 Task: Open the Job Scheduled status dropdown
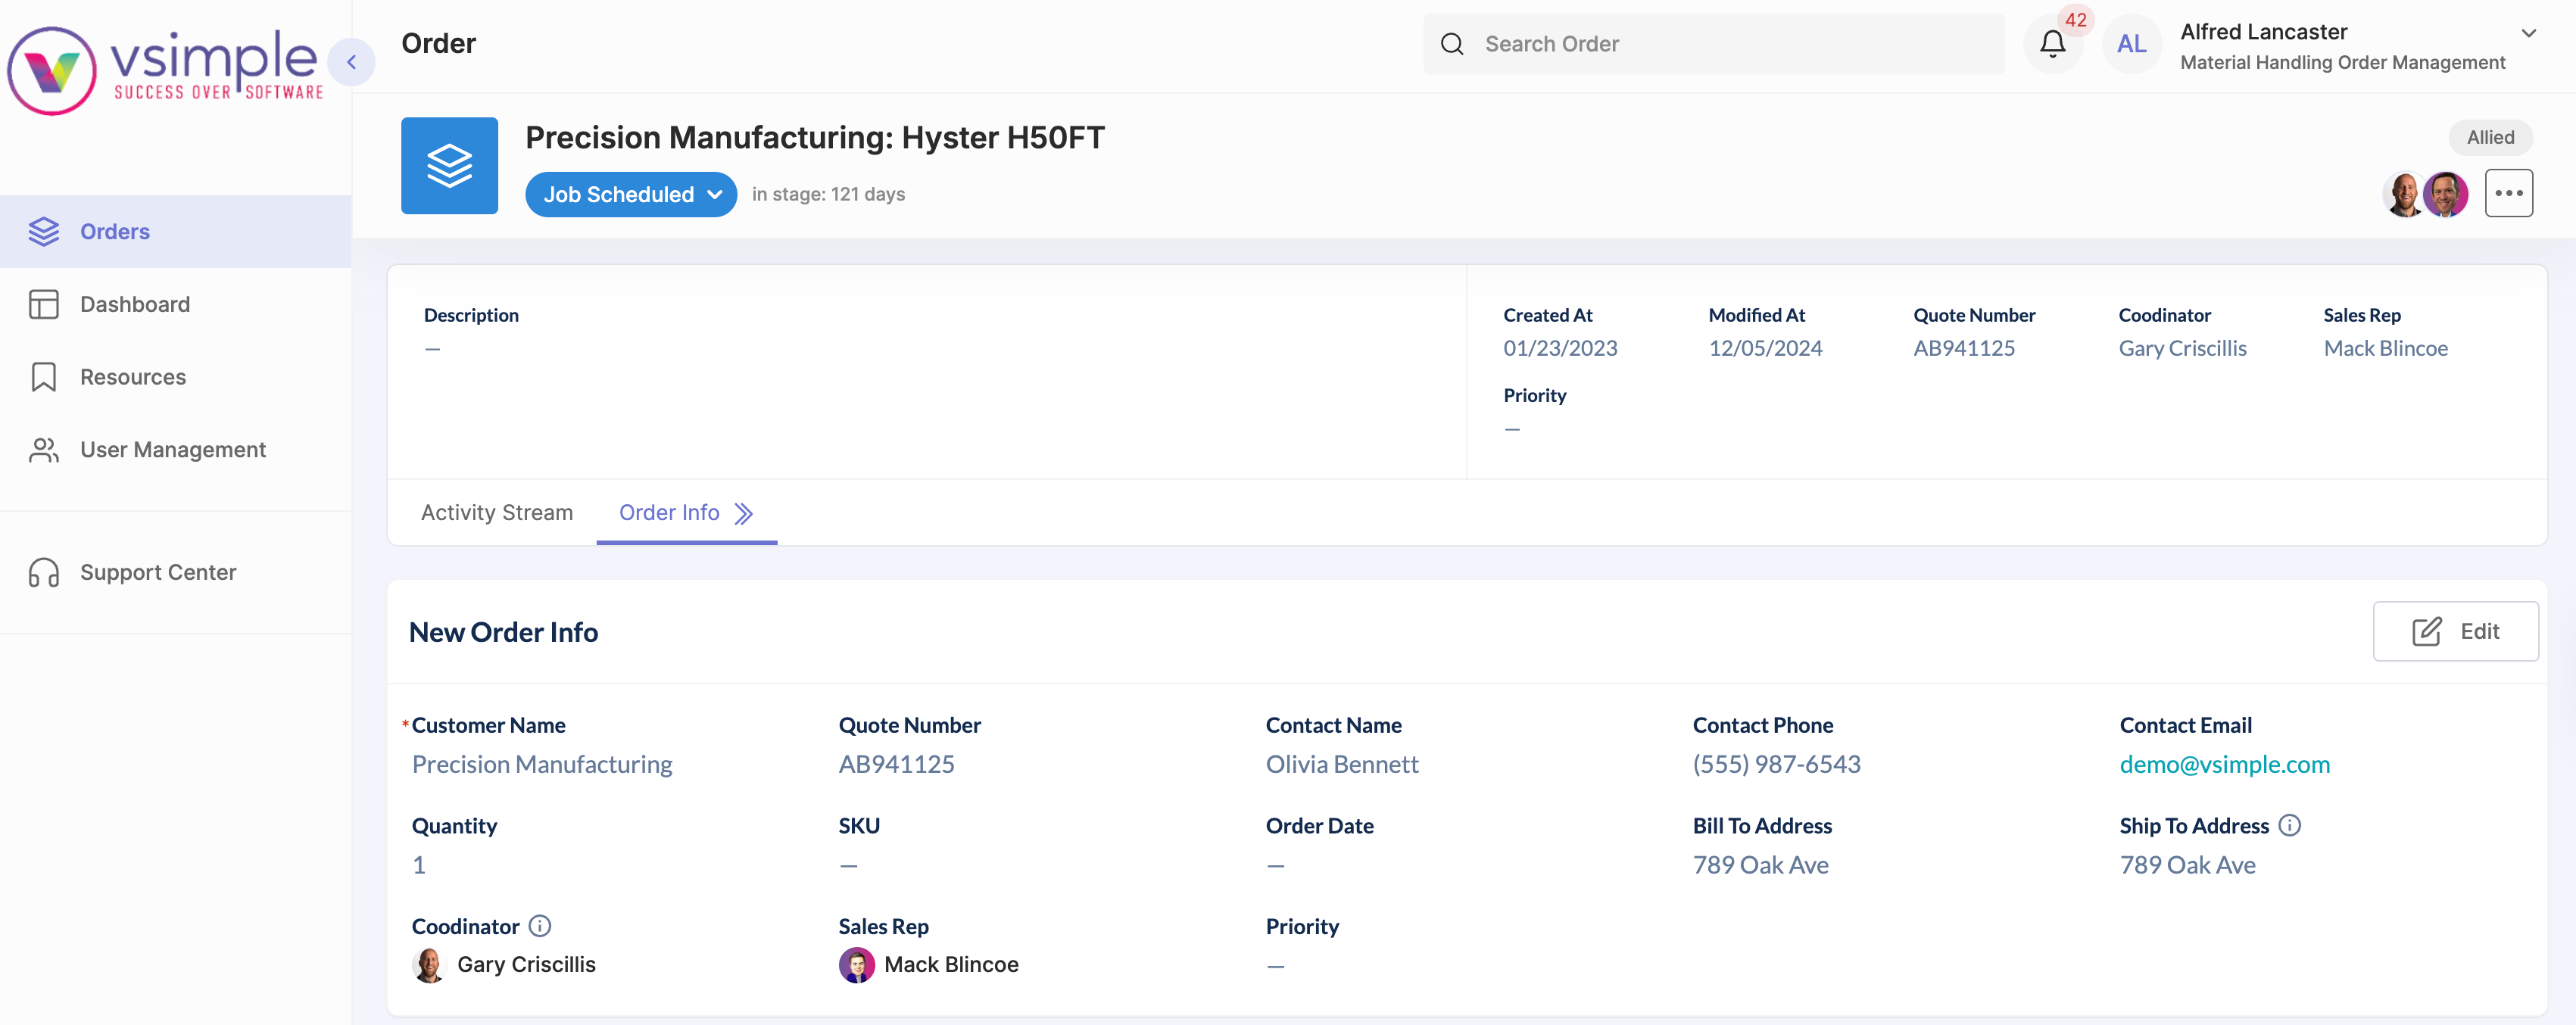tap(630, 194)
